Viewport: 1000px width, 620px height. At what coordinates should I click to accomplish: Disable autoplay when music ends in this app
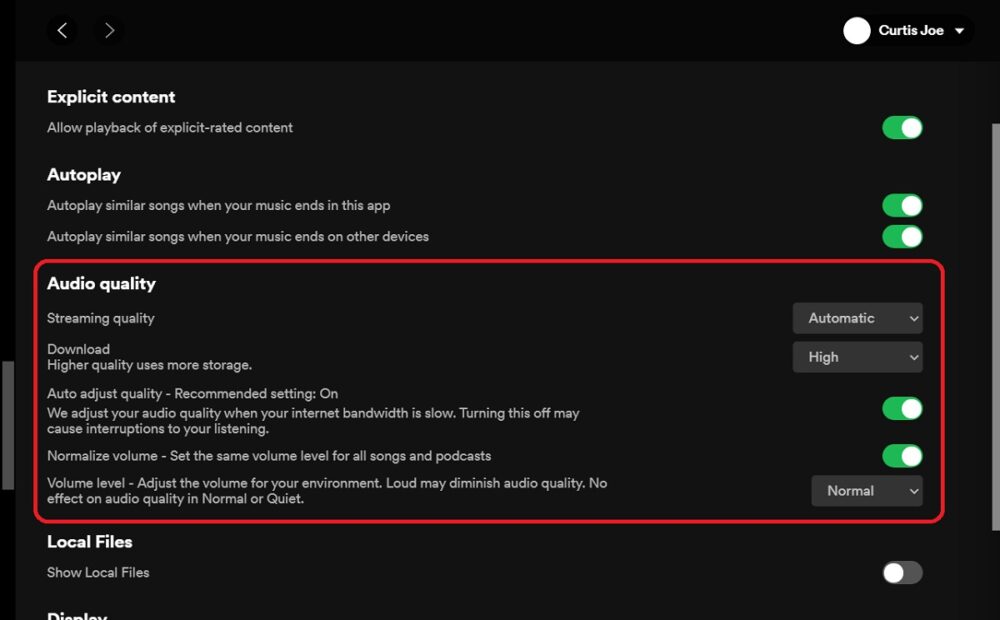pos(901,205)
